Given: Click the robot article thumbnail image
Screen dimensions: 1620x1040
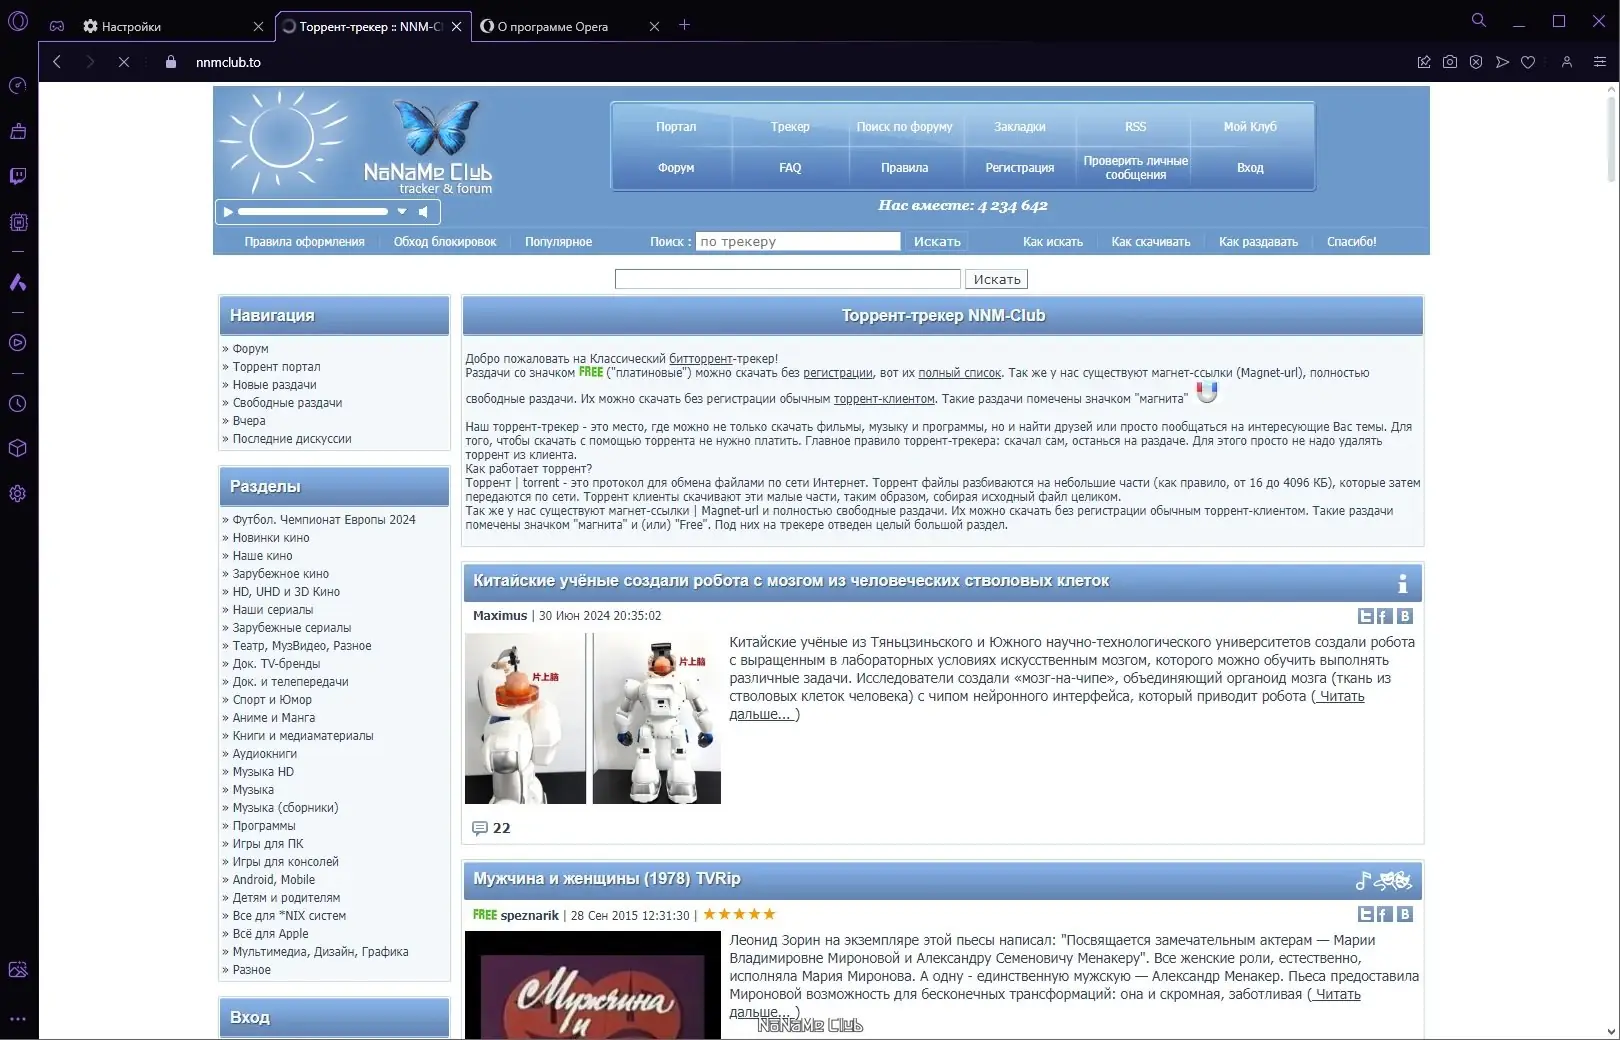Looking at the screenshot, I should pos(593,718).
